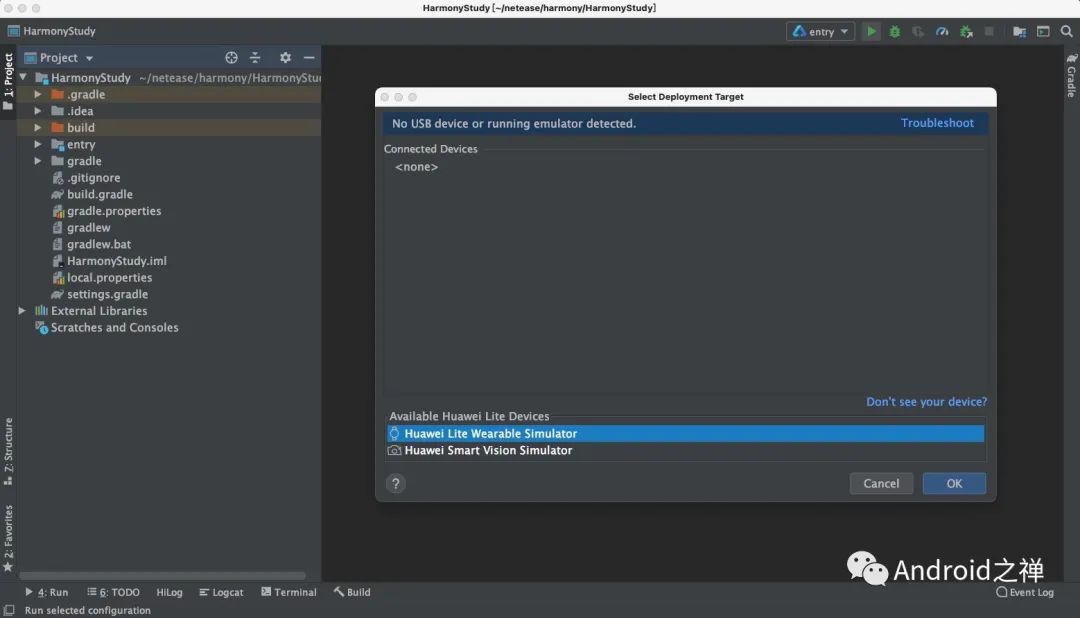Open the Logcat tool window
Viewport: 1080px width, 618px height.
(221, 592)
